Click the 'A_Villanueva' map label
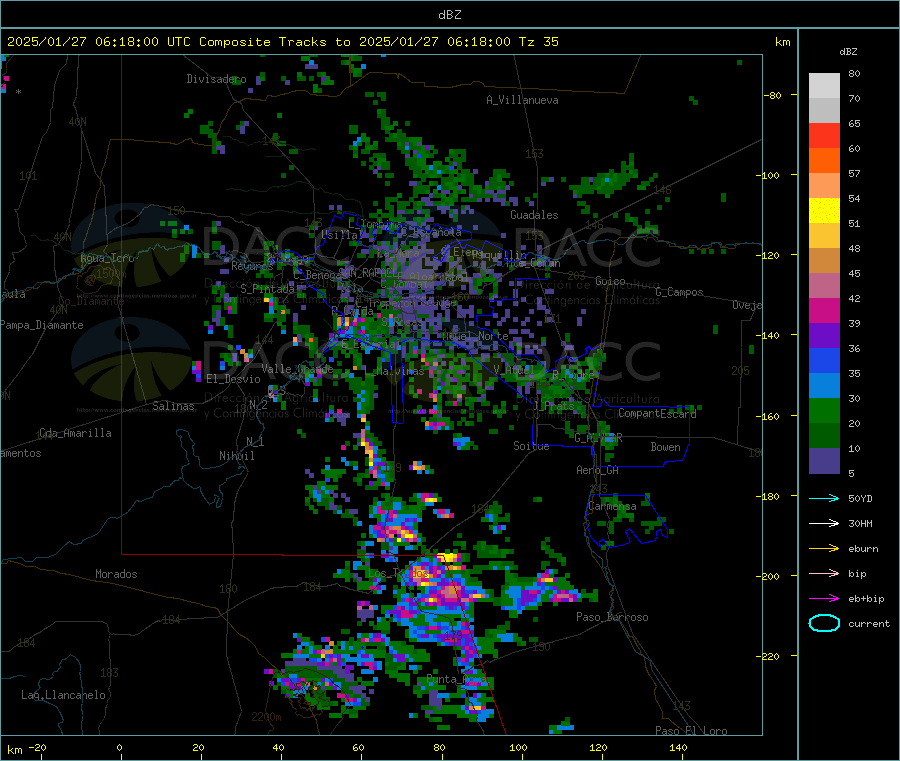Screen dimensions: 900x761 (x=522, y=100)
